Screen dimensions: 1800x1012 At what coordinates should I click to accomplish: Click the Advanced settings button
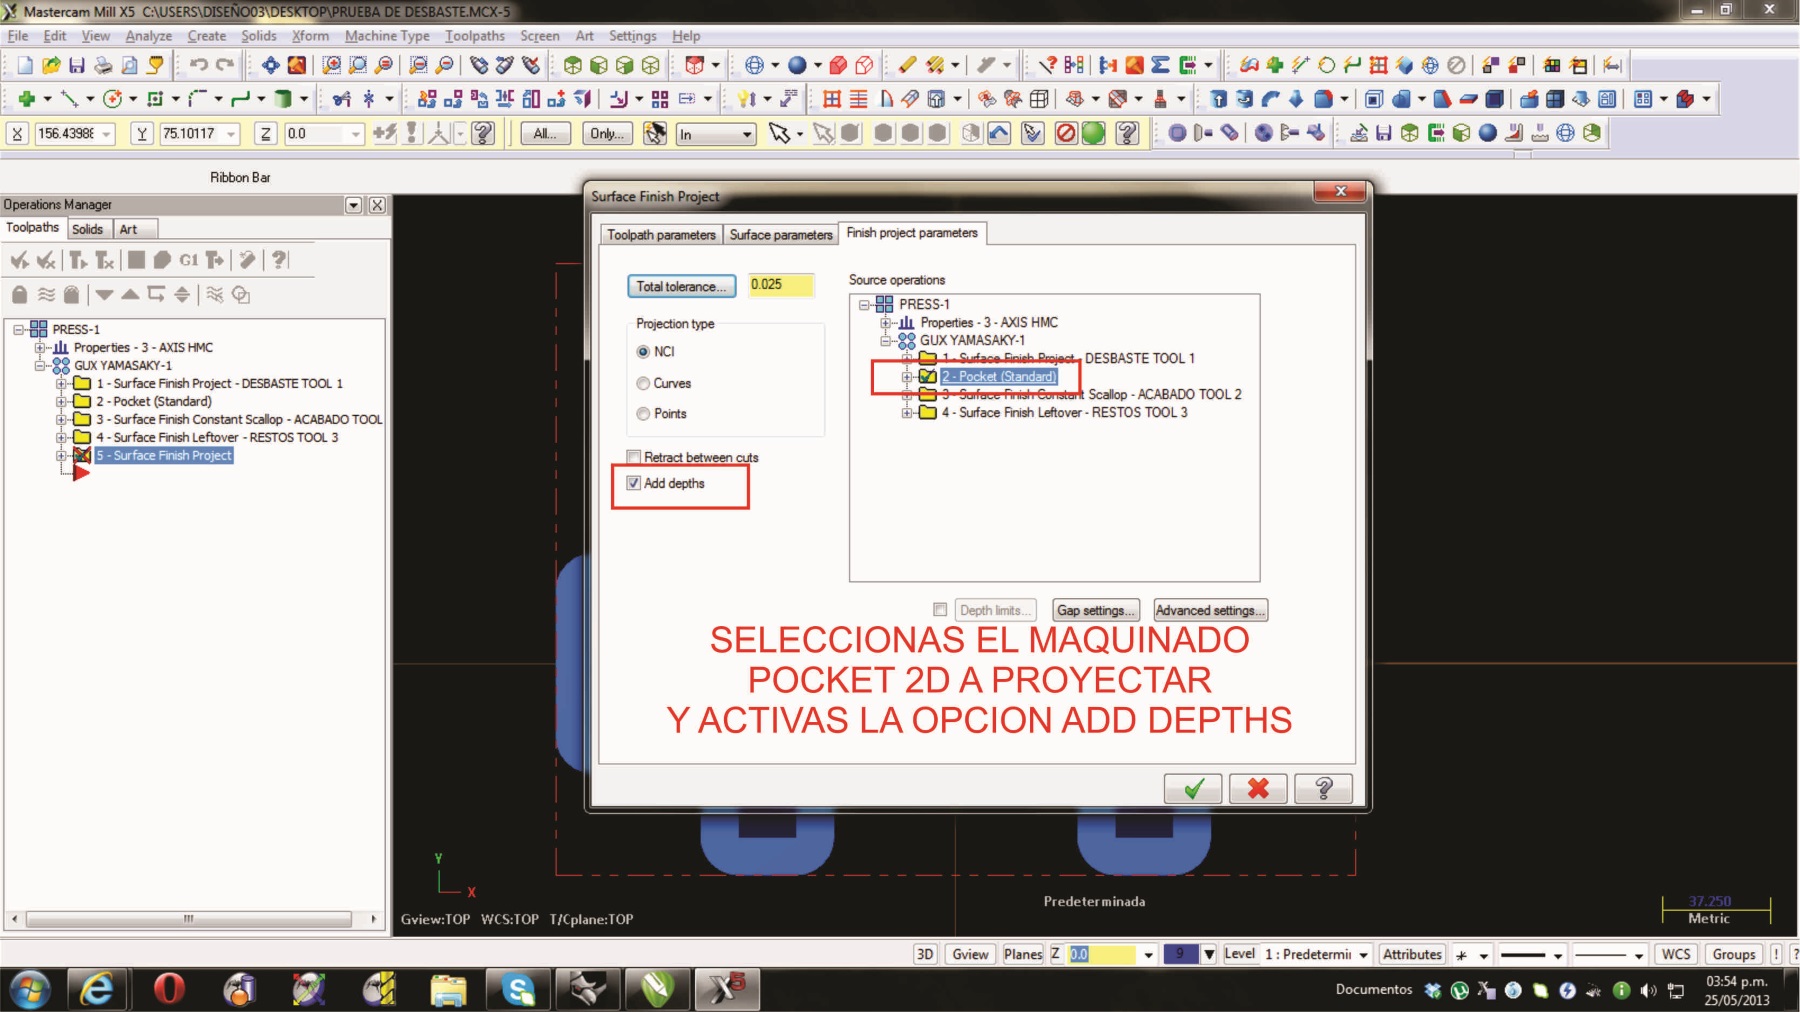click(x=1210, y=610)
